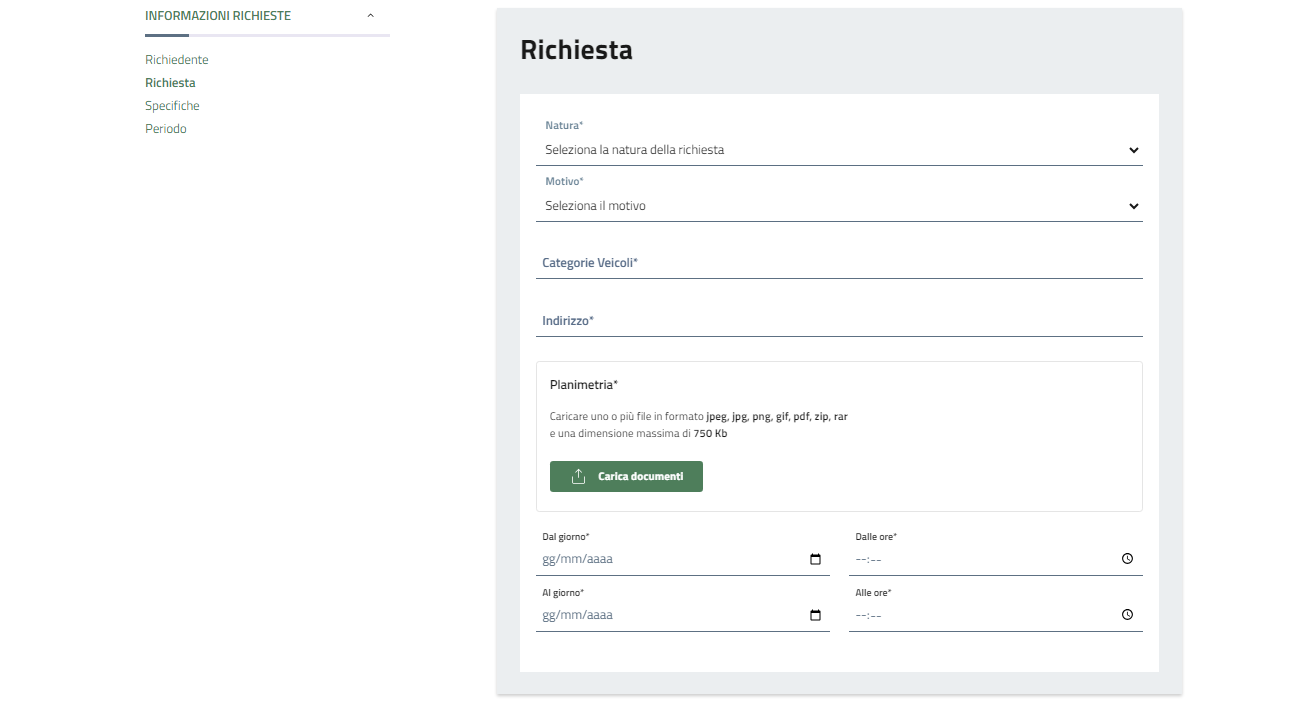1314x706 pixels.
Task: Click chevron arrow of Natura select
Action: coord(1133,150)
